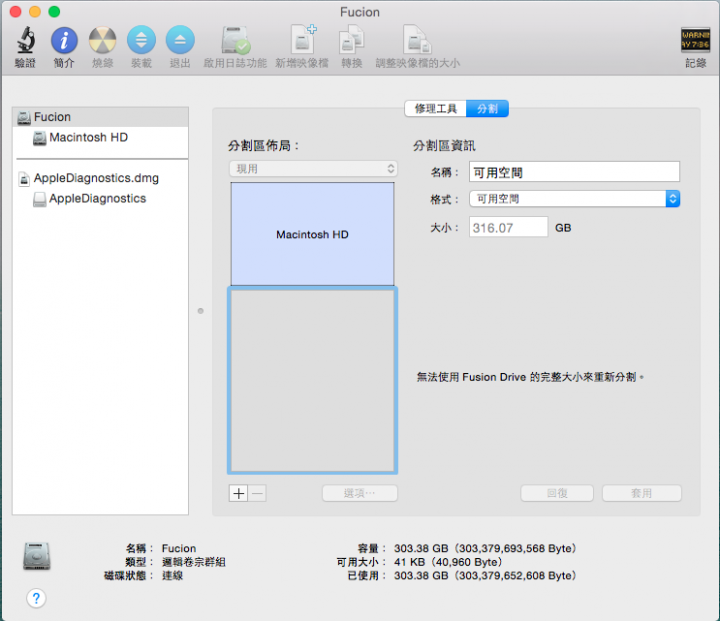Click the disk type value 邏輯卷宗群組

[x=194, y=562]
